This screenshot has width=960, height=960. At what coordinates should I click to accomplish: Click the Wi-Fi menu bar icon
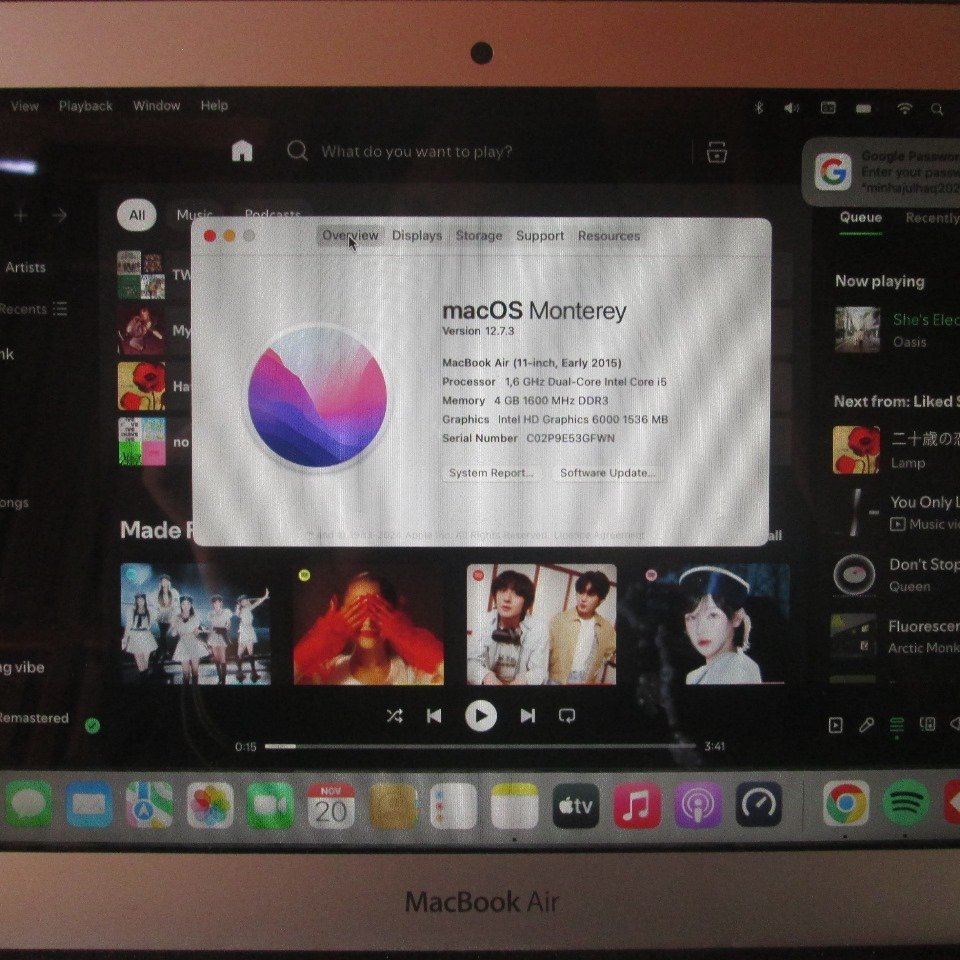[x=904, y=108]
